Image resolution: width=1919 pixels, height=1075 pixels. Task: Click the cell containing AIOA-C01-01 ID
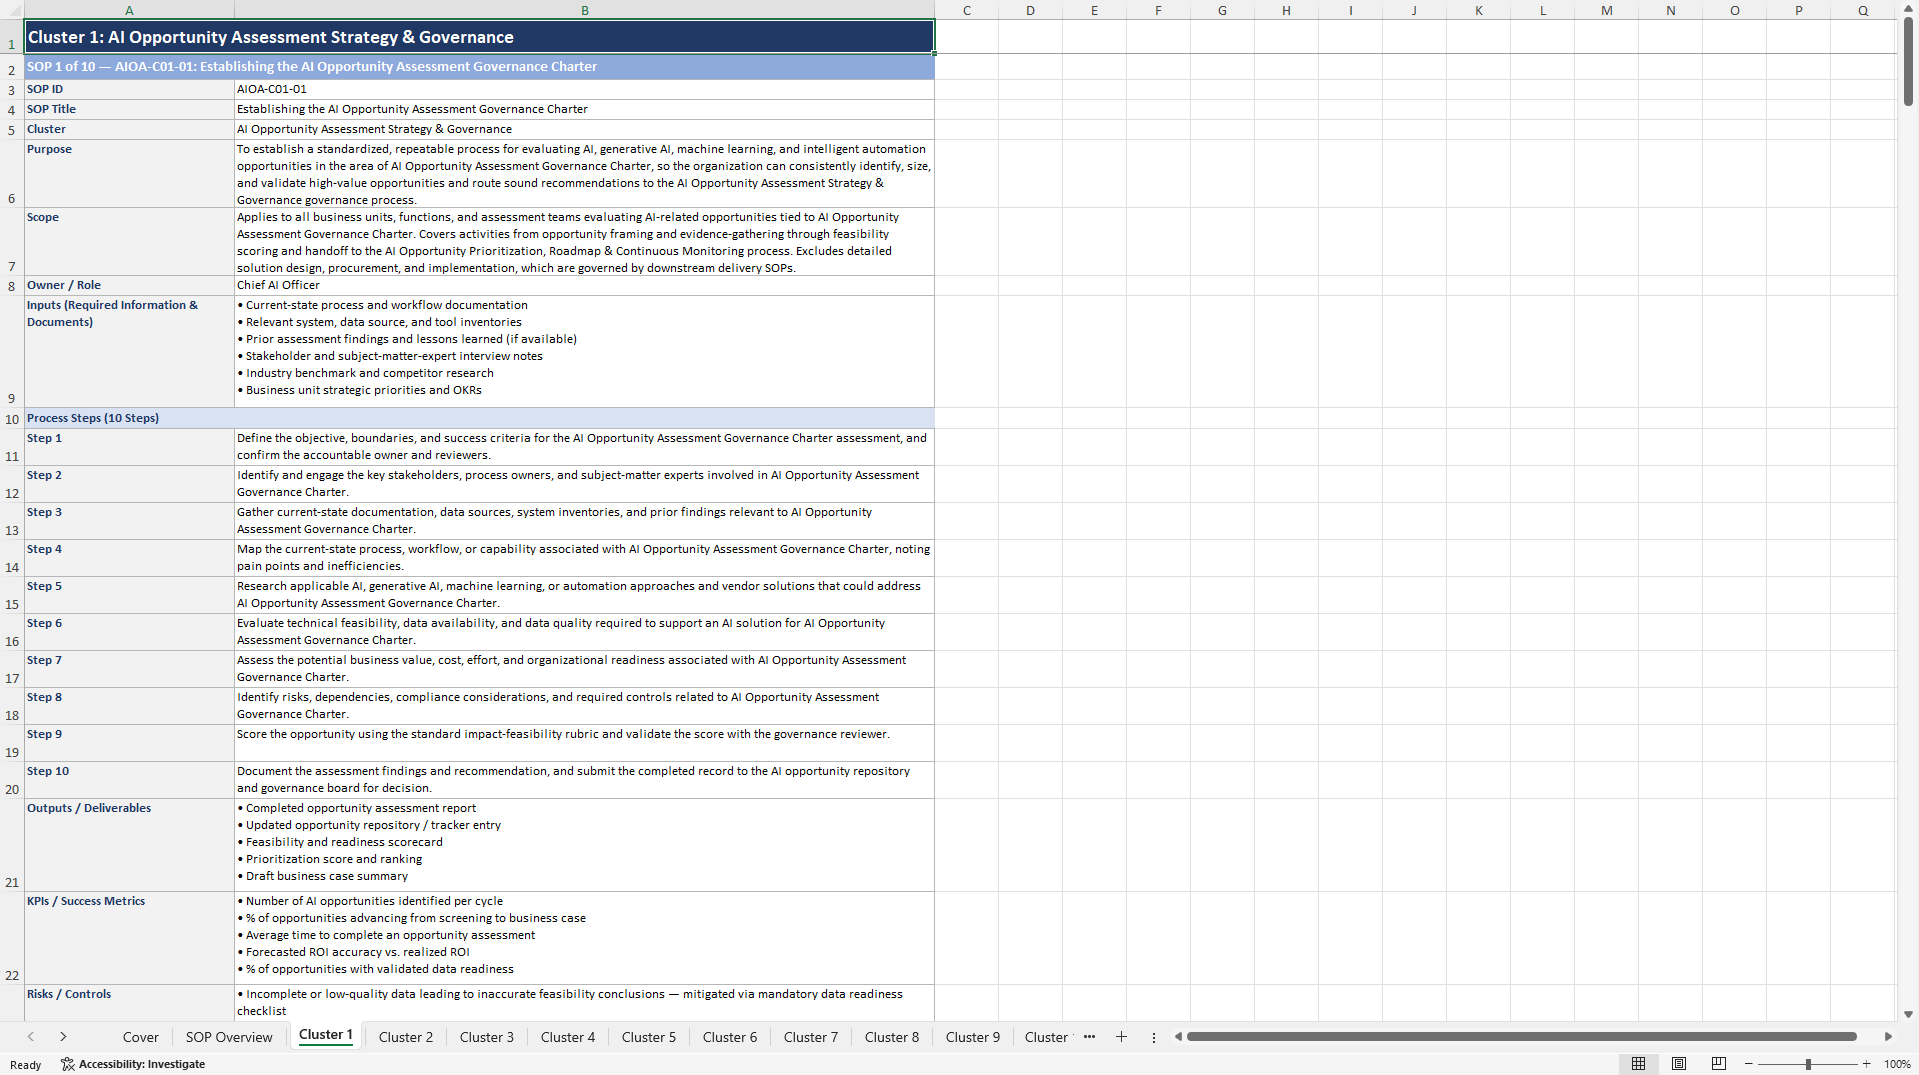tap(585, 89)
